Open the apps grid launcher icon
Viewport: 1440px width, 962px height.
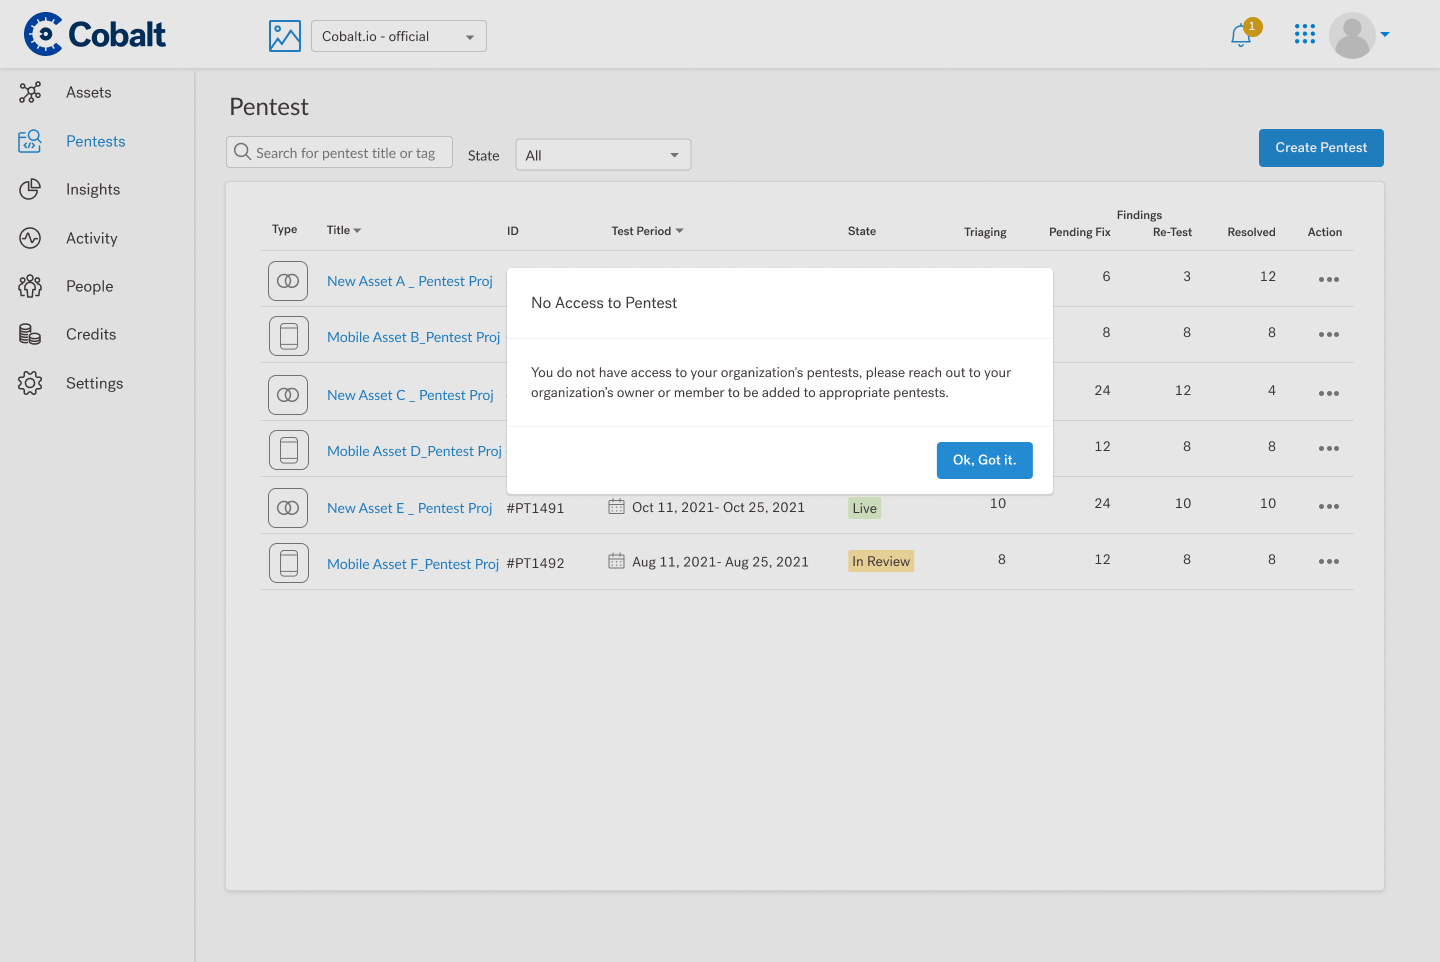(x=1304, y=35)
